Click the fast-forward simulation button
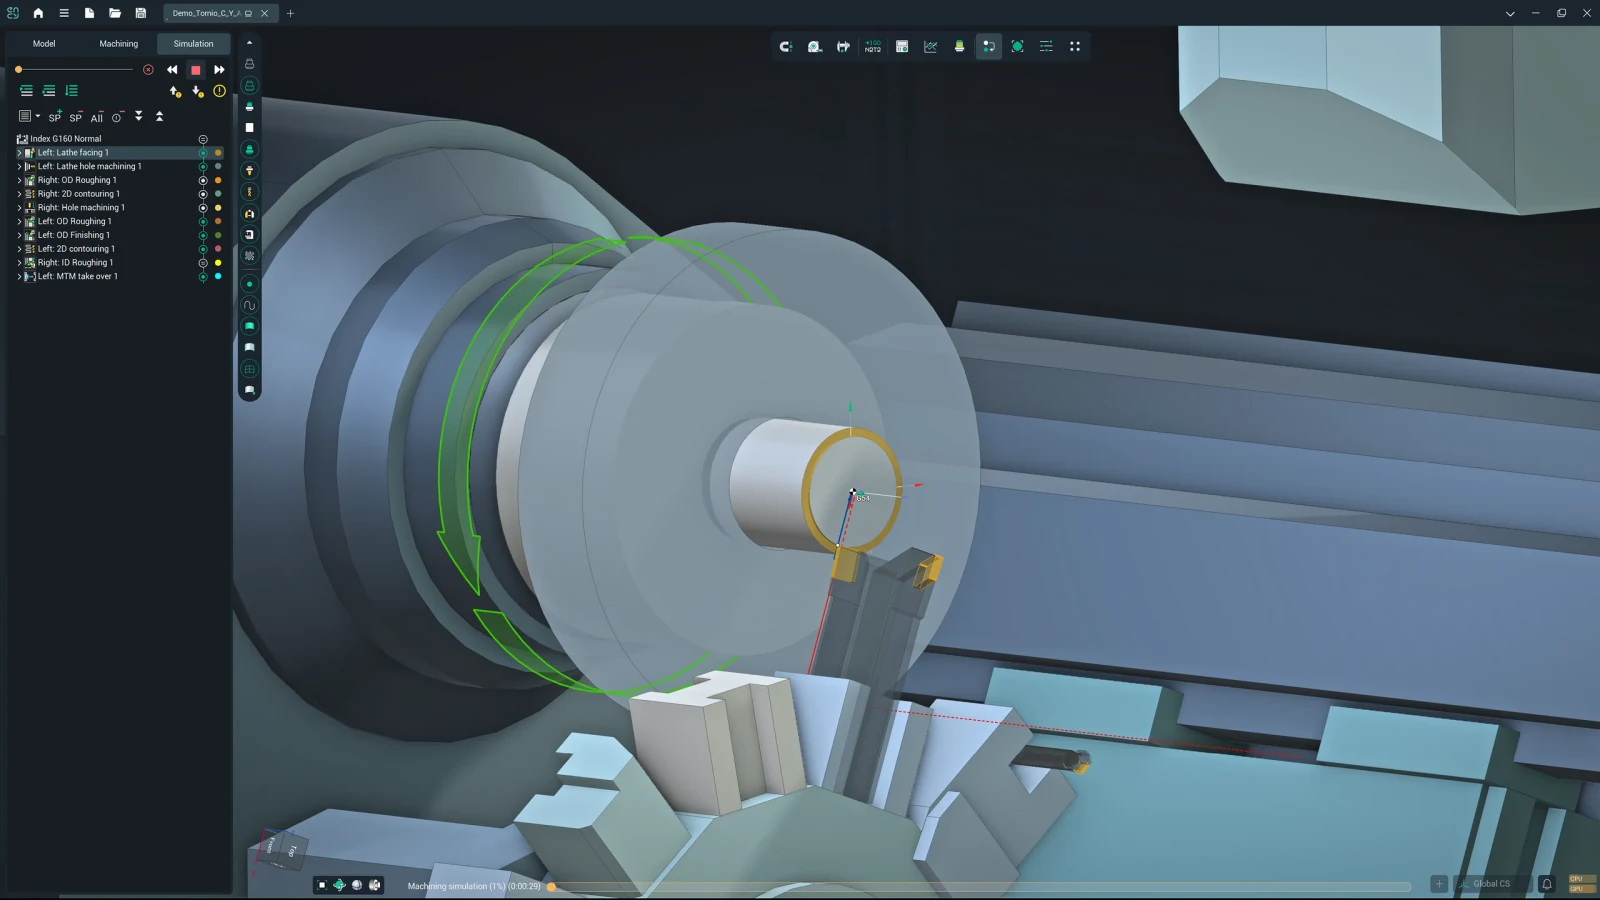 pyautogui.click(x=219, y=70)
